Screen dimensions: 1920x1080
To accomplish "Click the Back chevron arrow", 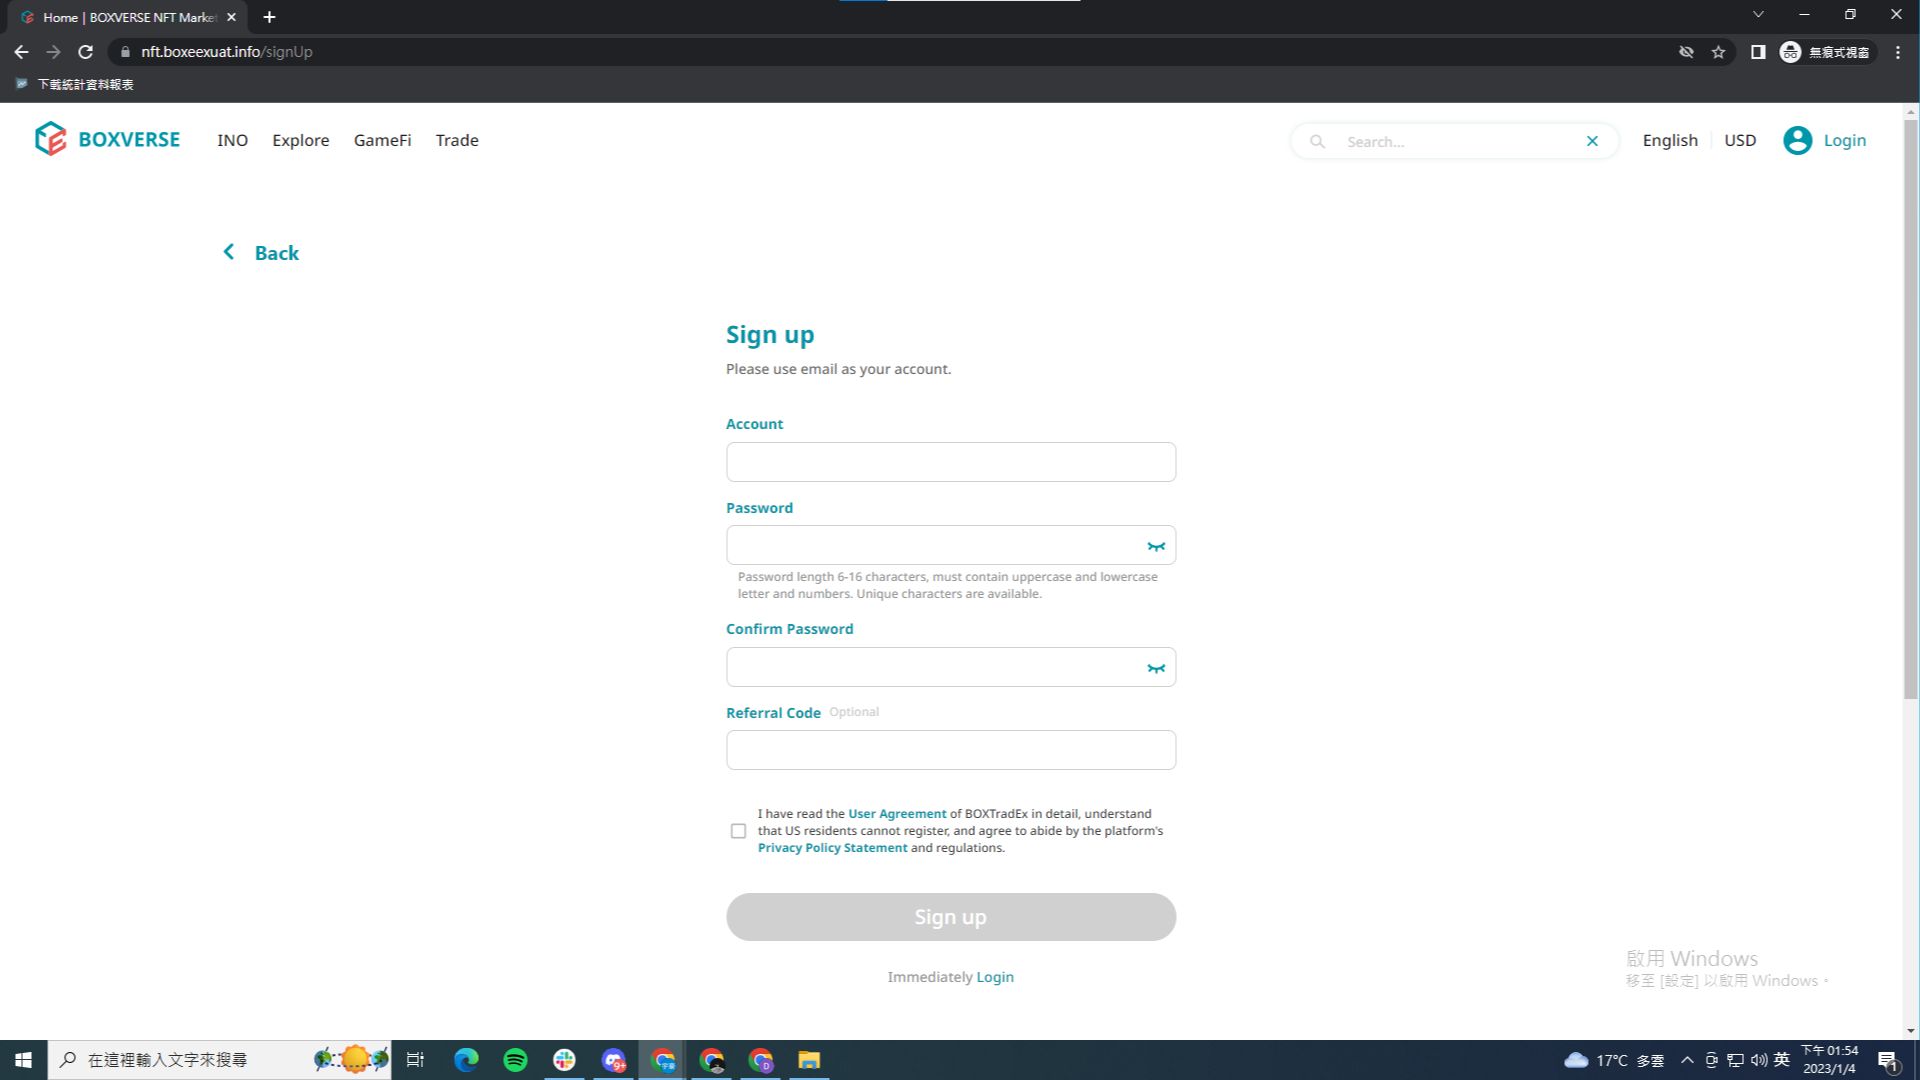I will tap(229, 252).
